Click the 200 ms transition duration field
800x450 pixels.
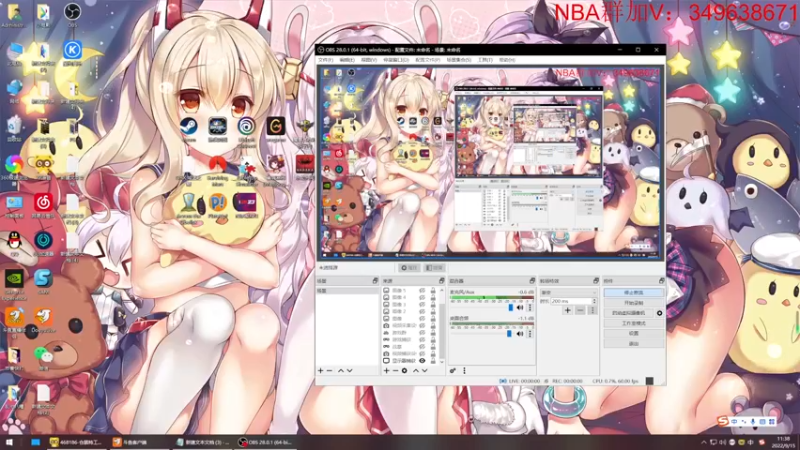coord(570,302)
